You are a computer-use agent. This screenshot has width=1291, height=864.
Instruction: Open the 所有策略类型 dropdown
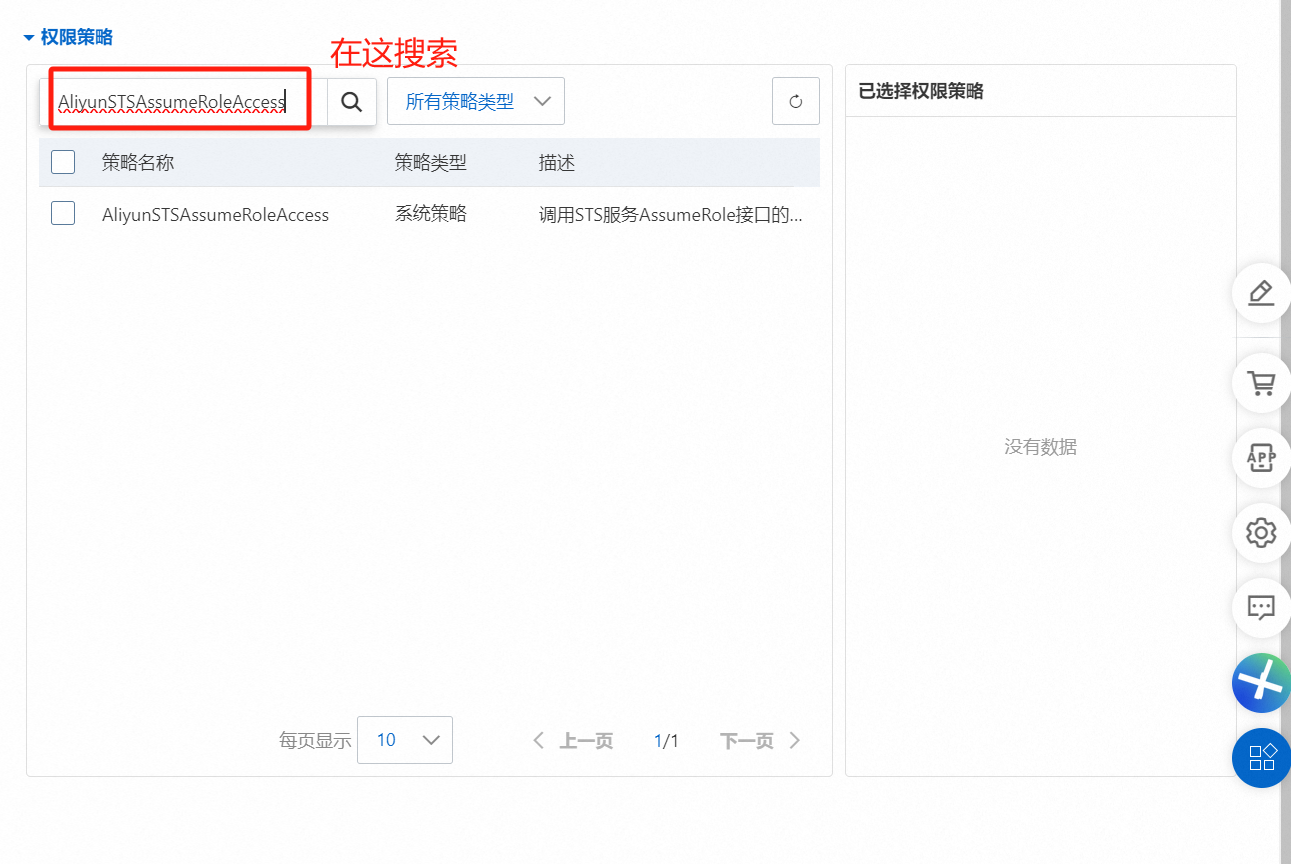[476, 101]
